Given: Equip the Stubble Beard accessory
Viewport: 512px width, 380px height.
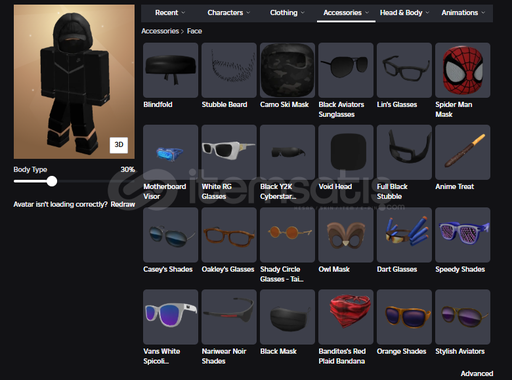Looking at the screenshot, I should click(229, 70).
